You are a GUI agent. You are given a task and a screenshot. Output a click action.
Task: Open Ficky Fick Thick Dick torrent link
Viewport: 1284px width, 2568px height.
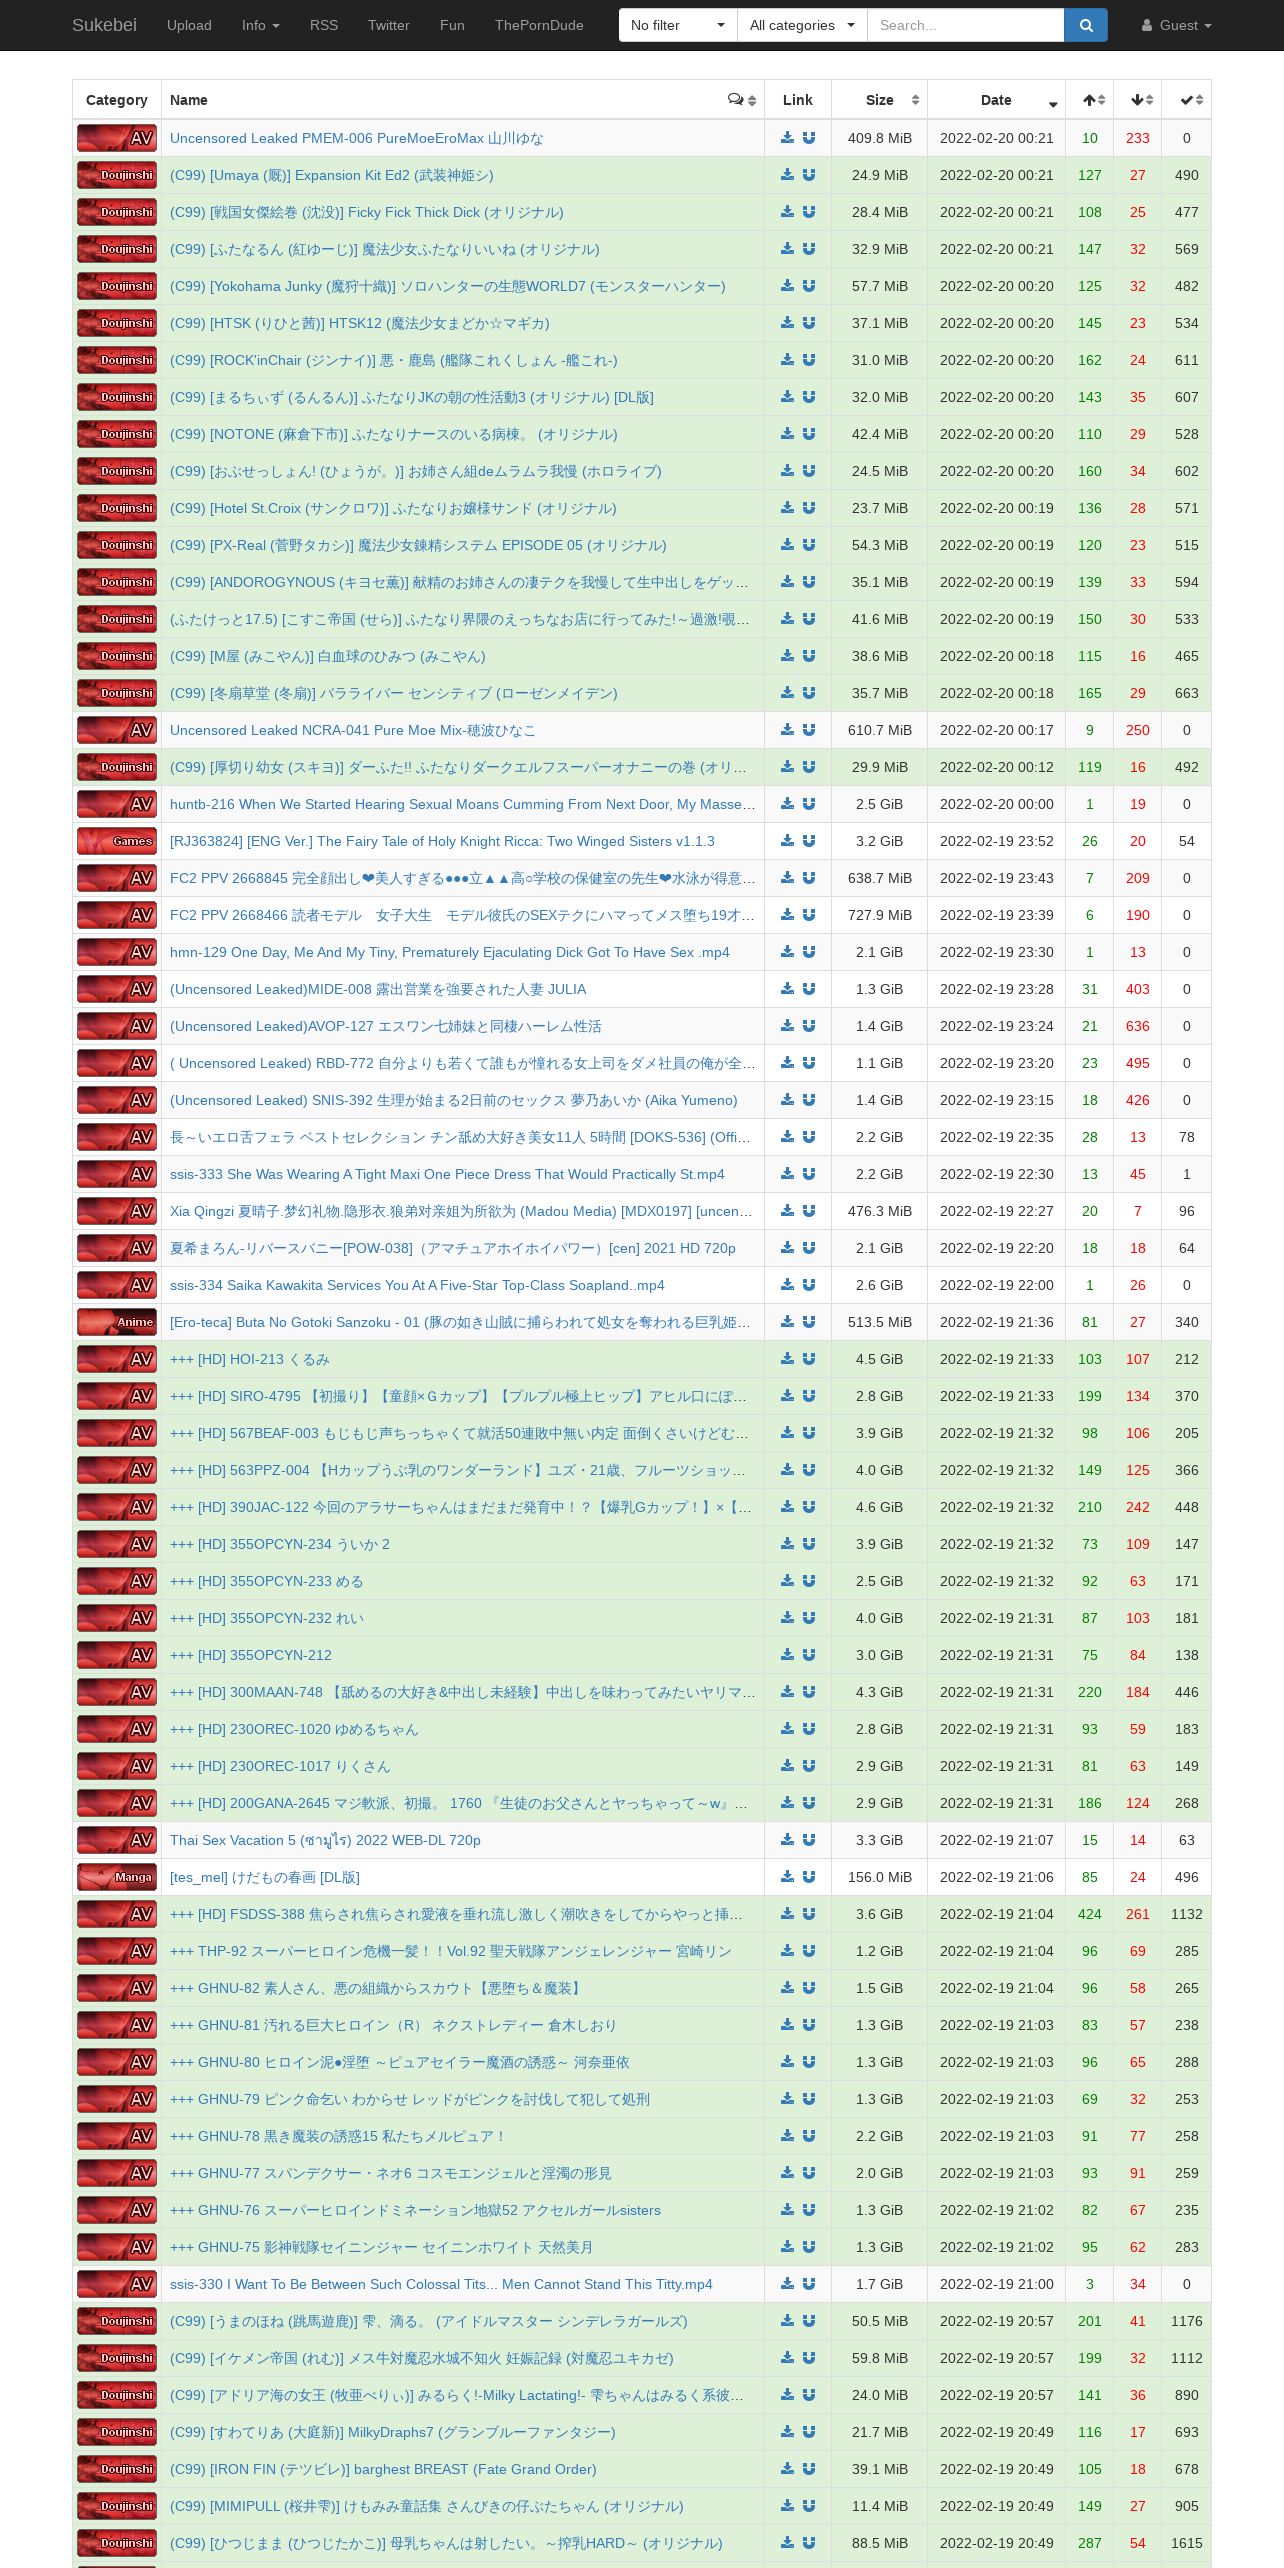coord(366,212)
